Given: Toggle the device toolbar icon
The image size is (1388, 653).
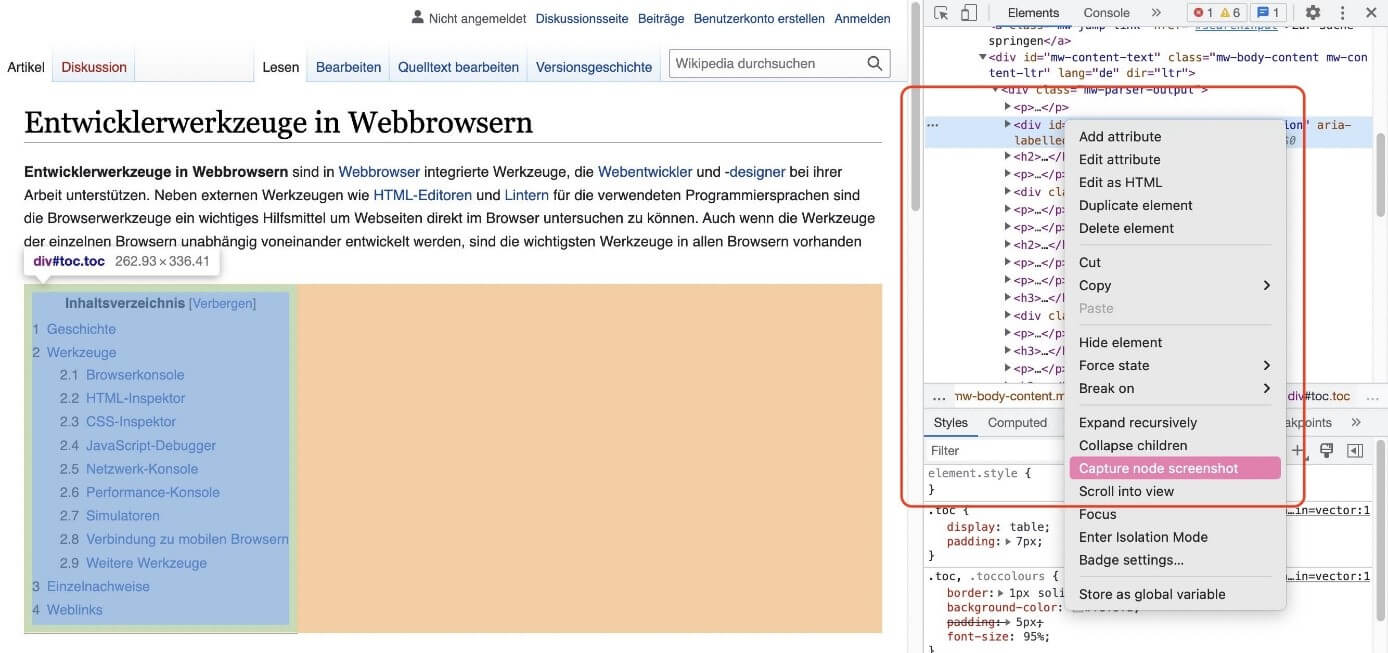Looking at the screenshot, I should 968,13.
